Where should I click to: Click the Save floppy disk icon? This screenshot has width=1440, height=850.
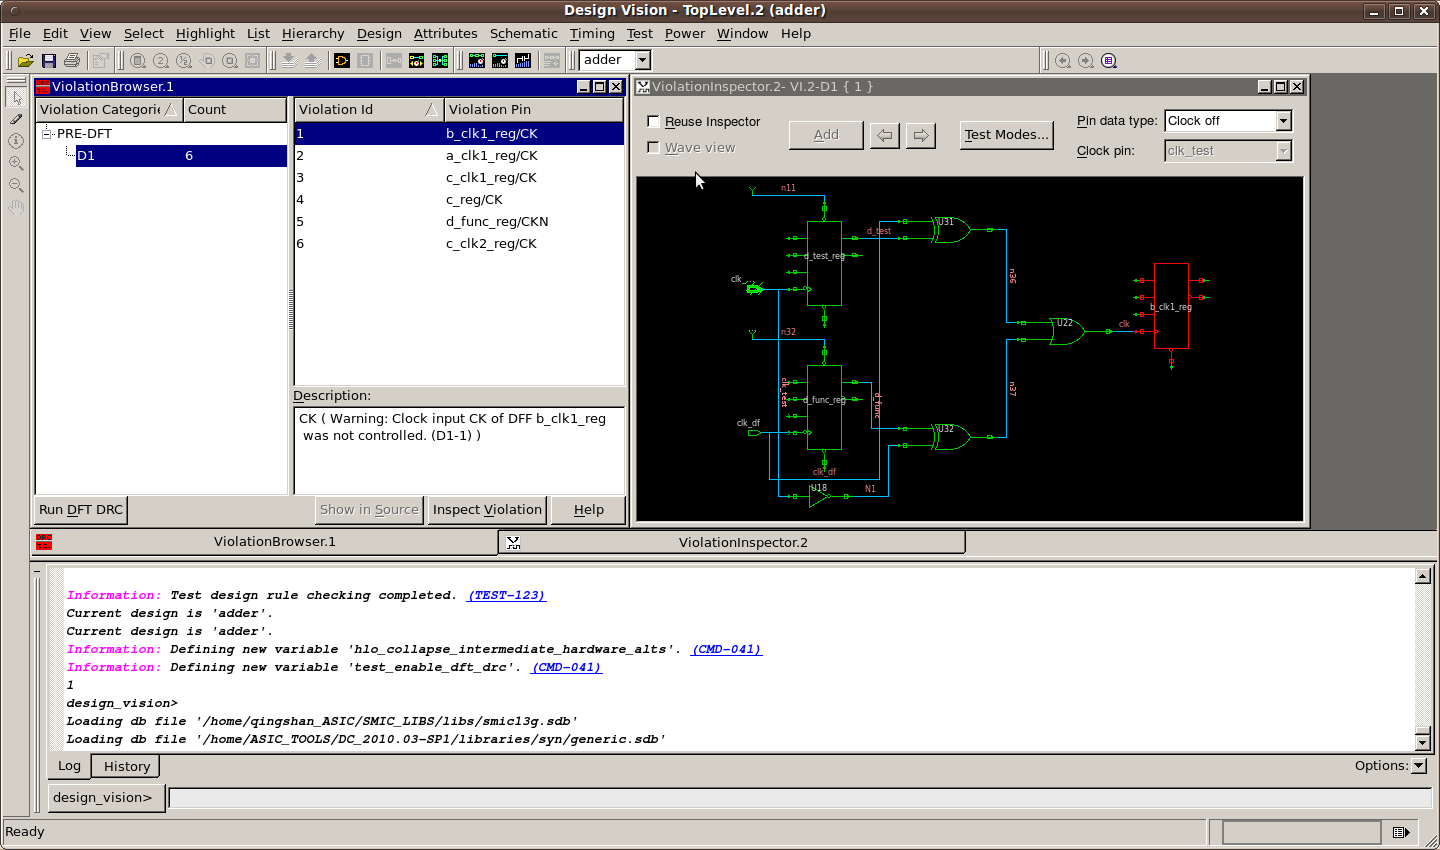point(48,61)
